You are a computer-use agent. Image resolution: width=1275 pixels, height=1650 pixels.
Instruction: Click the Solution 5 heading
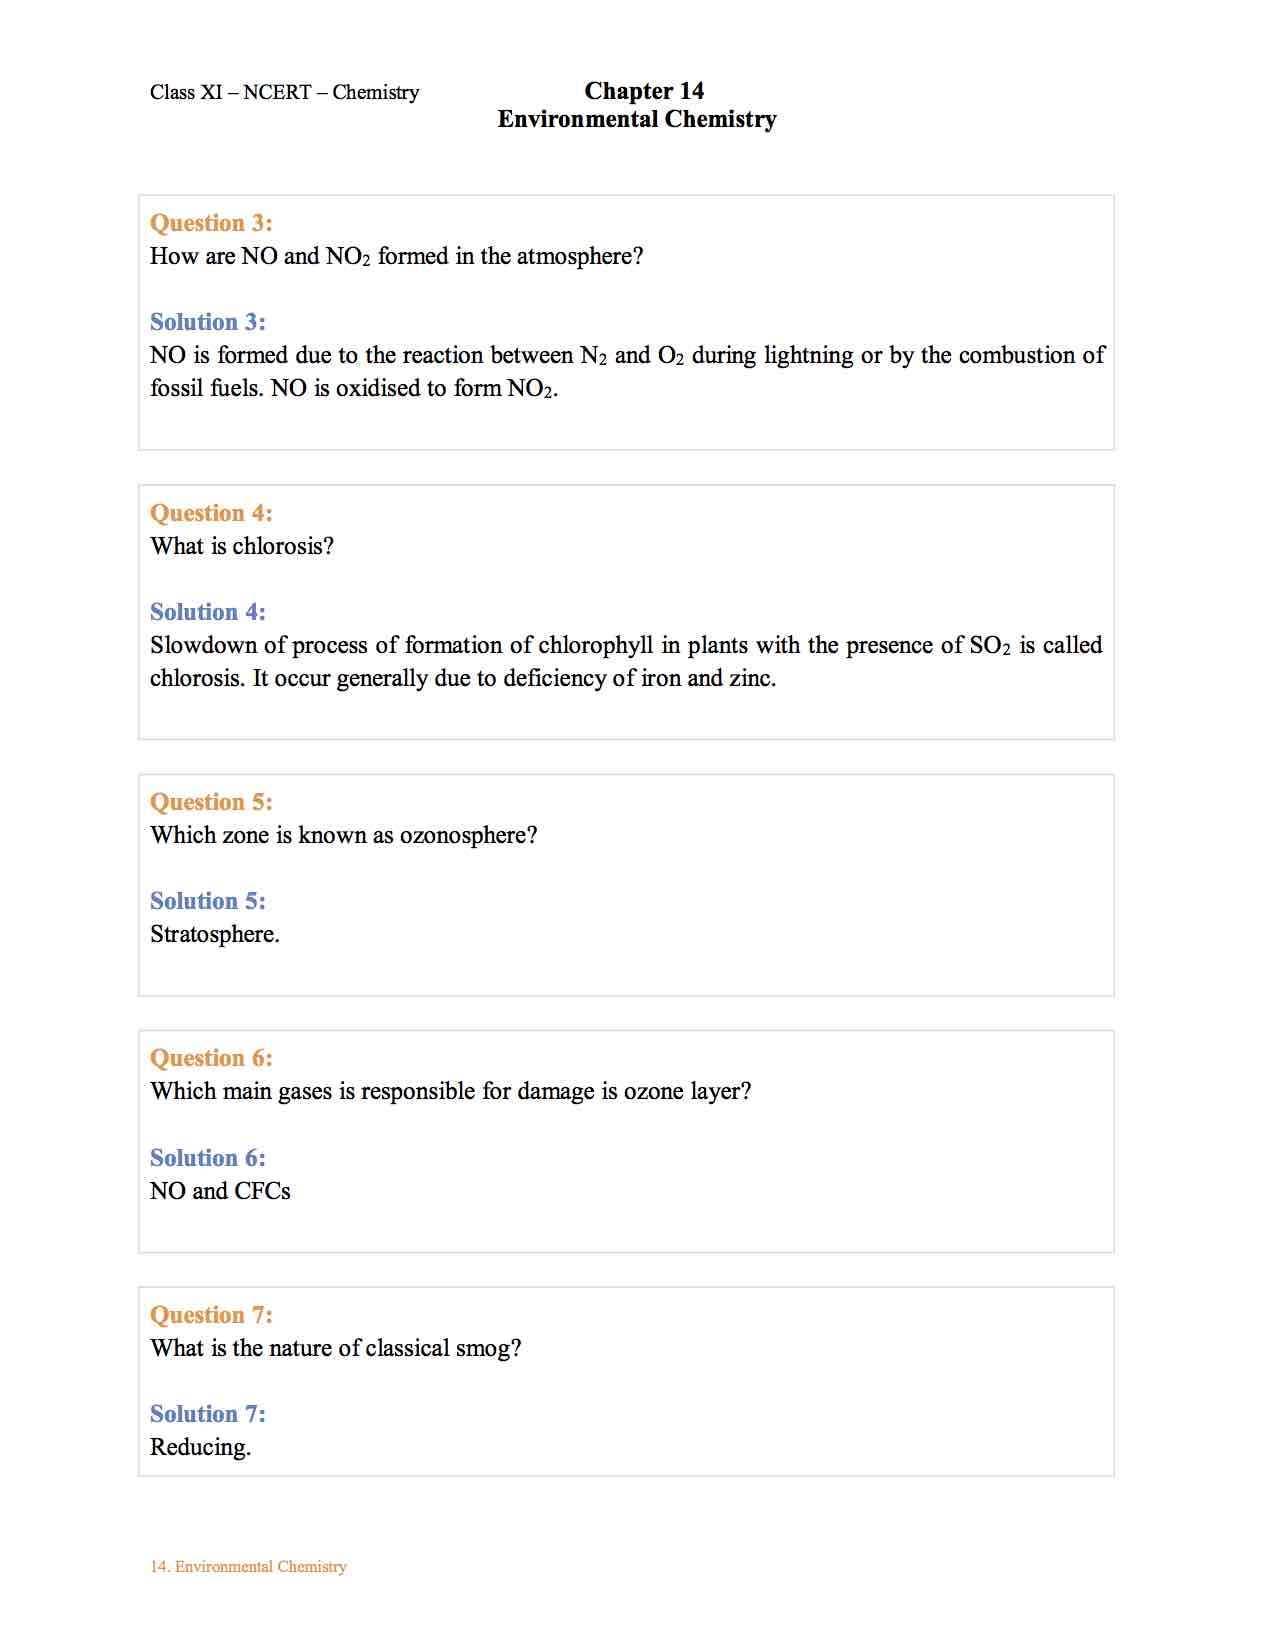point(208,901)
